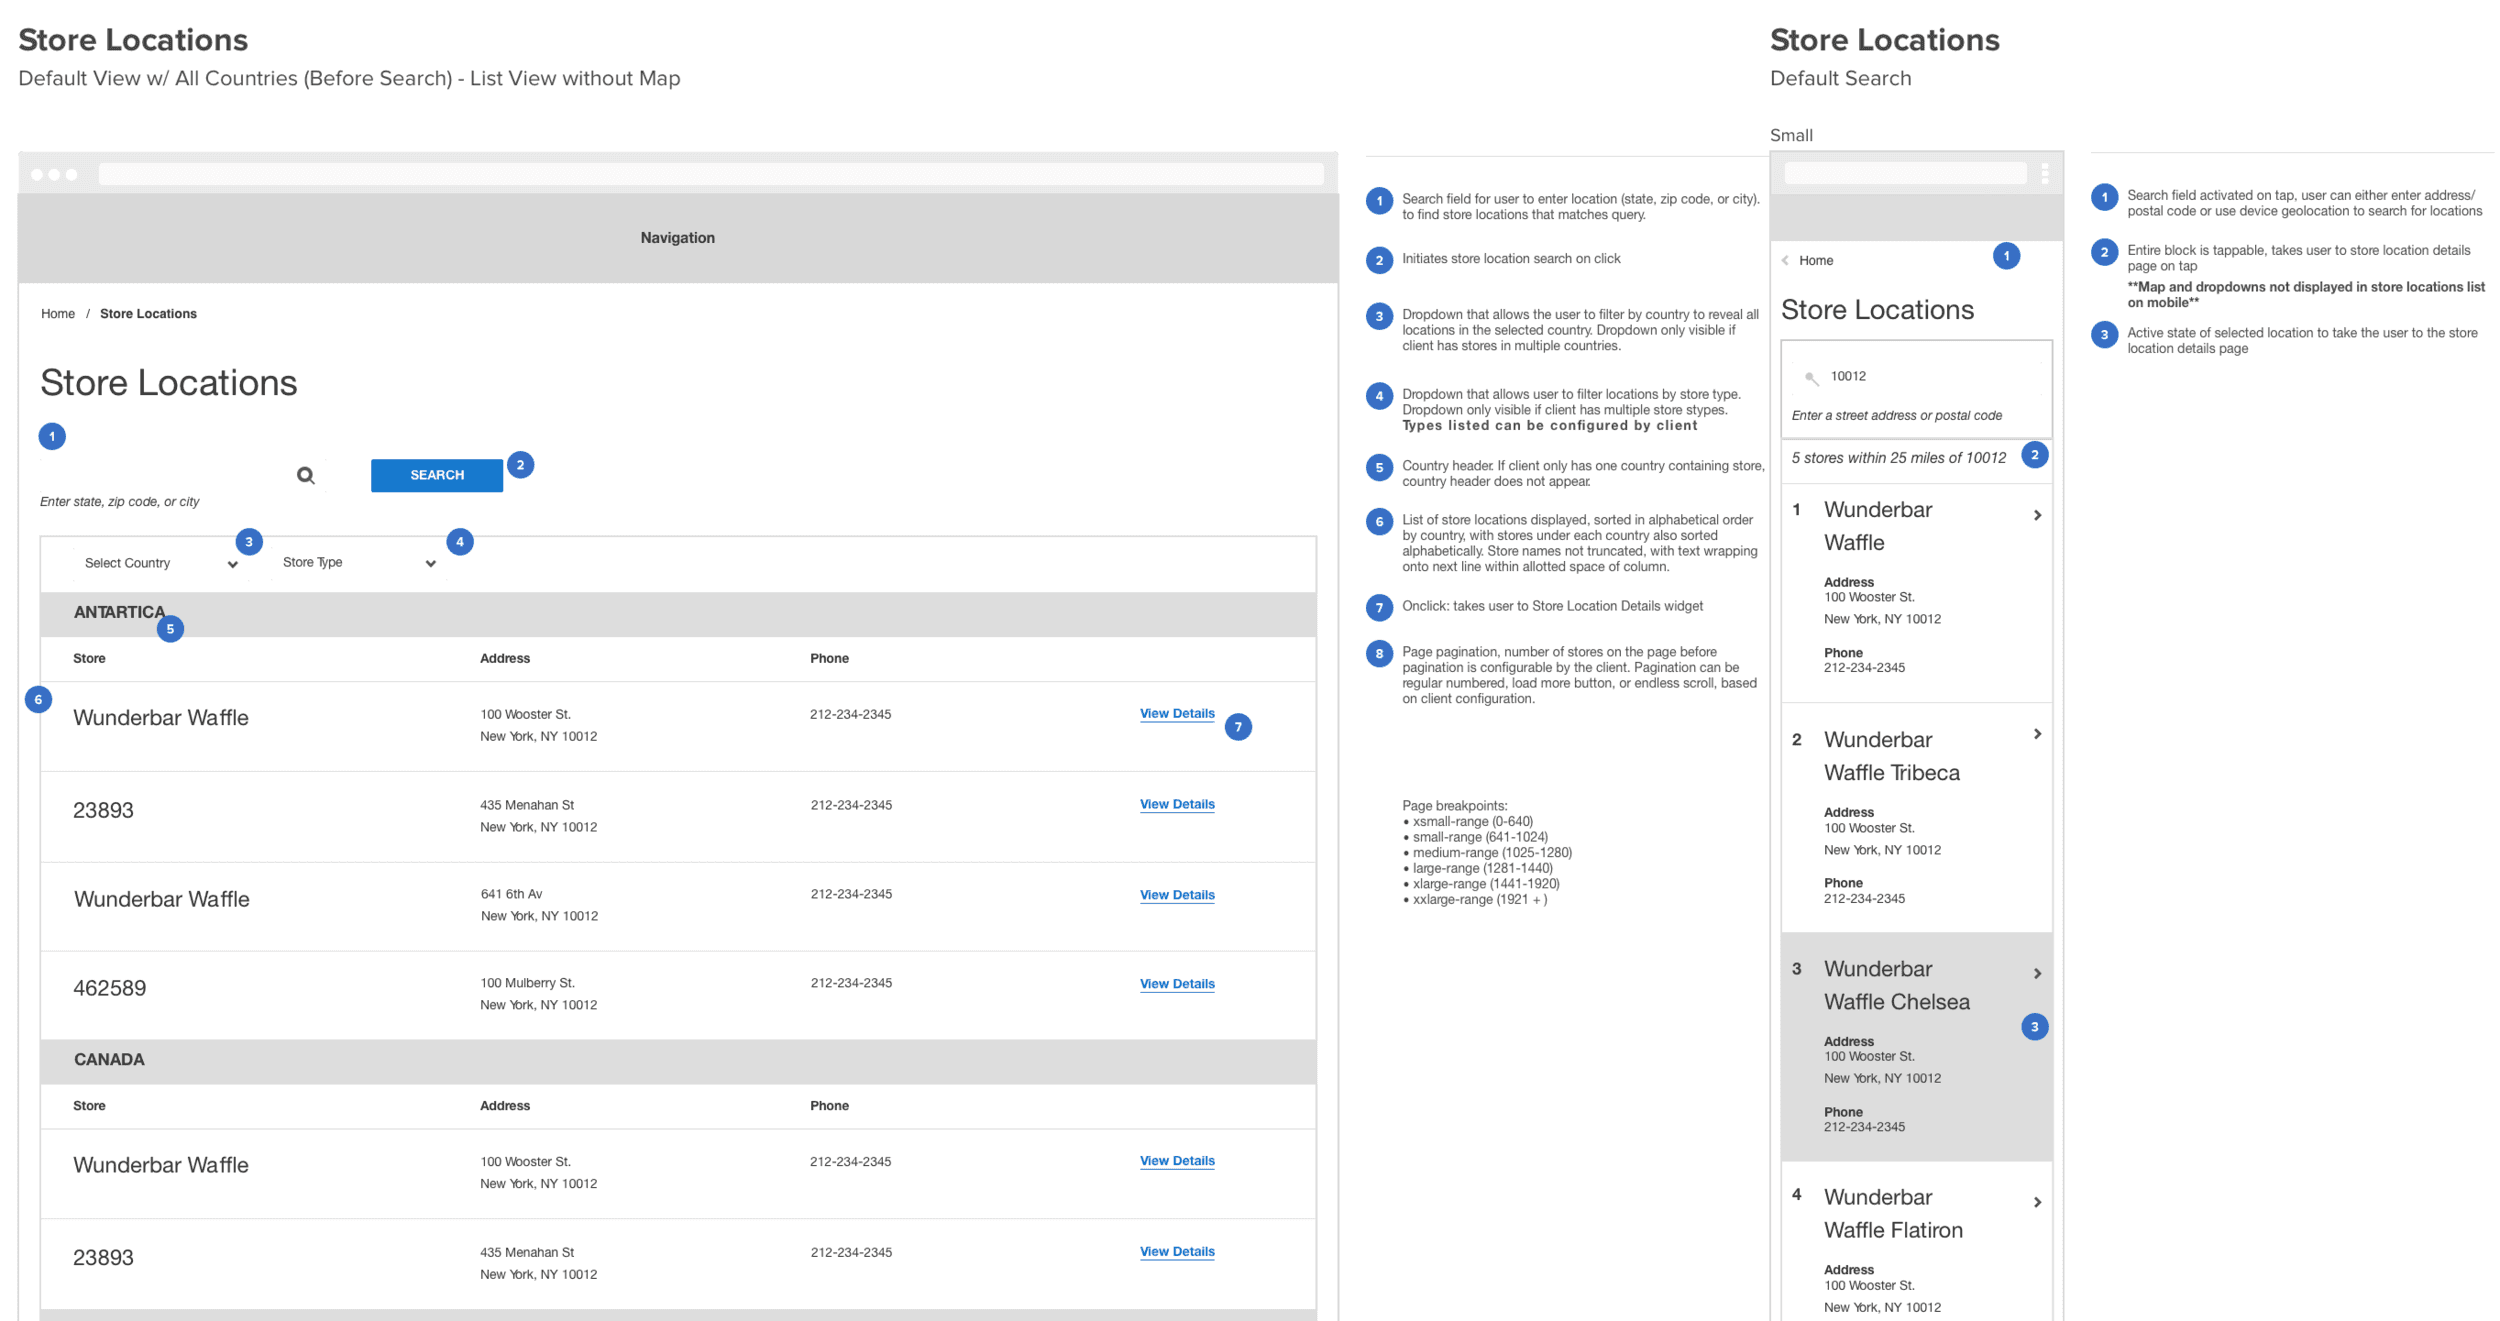Image resolution: width=2500 pixels, height=1321 pixels.
Task: Tap the Wunderbar Waffle Flatiron store name
Action: pos(1893,1214)
